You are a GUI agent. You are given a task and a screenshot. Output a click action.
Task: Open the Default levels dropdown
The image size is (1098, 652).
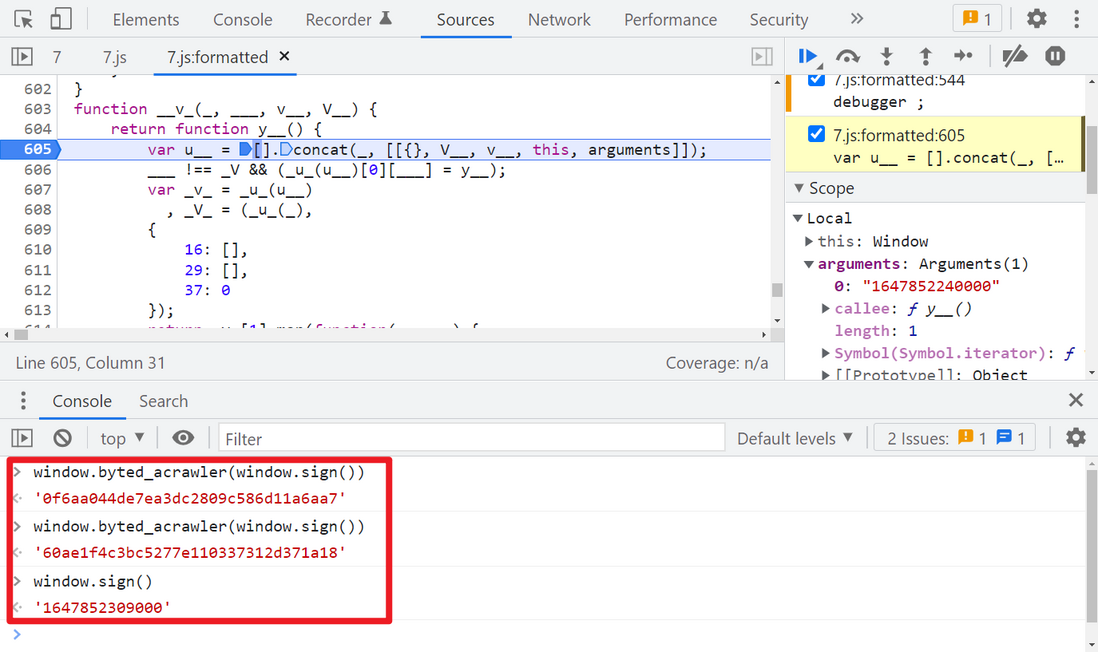pyautogui.click(x=795, y=438)
